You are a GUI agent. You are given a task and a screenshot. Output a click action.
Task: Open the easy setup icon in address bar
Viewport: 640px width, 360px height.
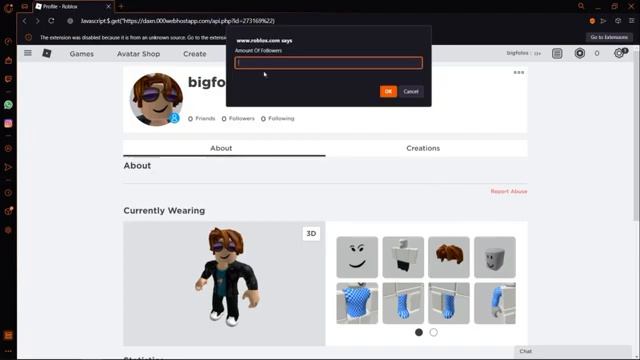click(x=631, y=21)
